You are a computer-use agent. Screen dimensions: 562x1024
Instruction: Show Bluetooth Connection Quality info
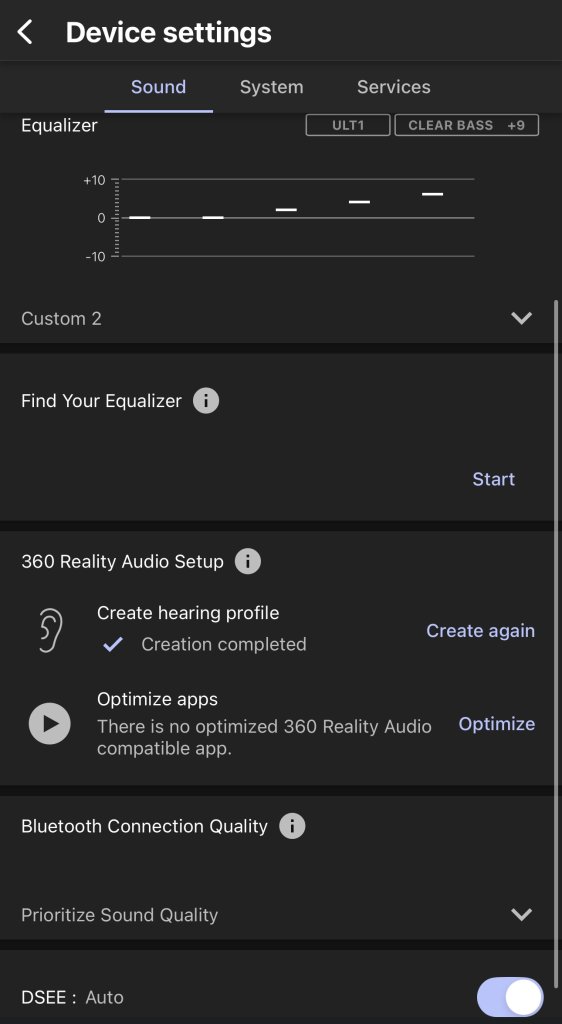pos(292,826)
